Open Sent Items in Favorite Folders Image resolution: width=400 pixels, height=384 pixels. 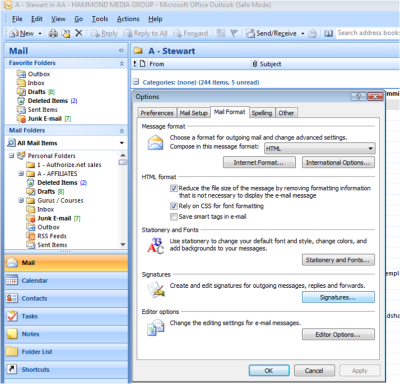pos(37,110)
